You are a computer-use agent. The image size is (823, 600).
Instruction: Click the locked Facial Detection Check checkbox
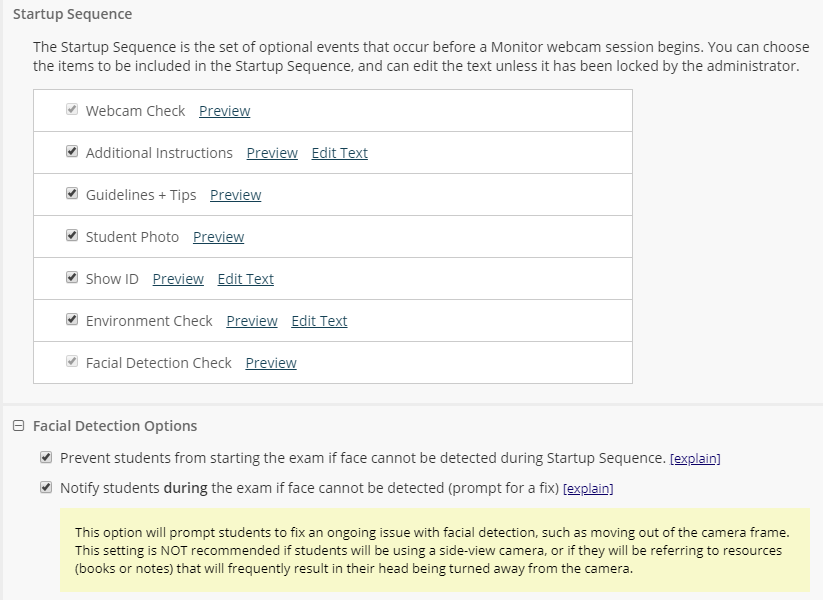tap(72, 362)
